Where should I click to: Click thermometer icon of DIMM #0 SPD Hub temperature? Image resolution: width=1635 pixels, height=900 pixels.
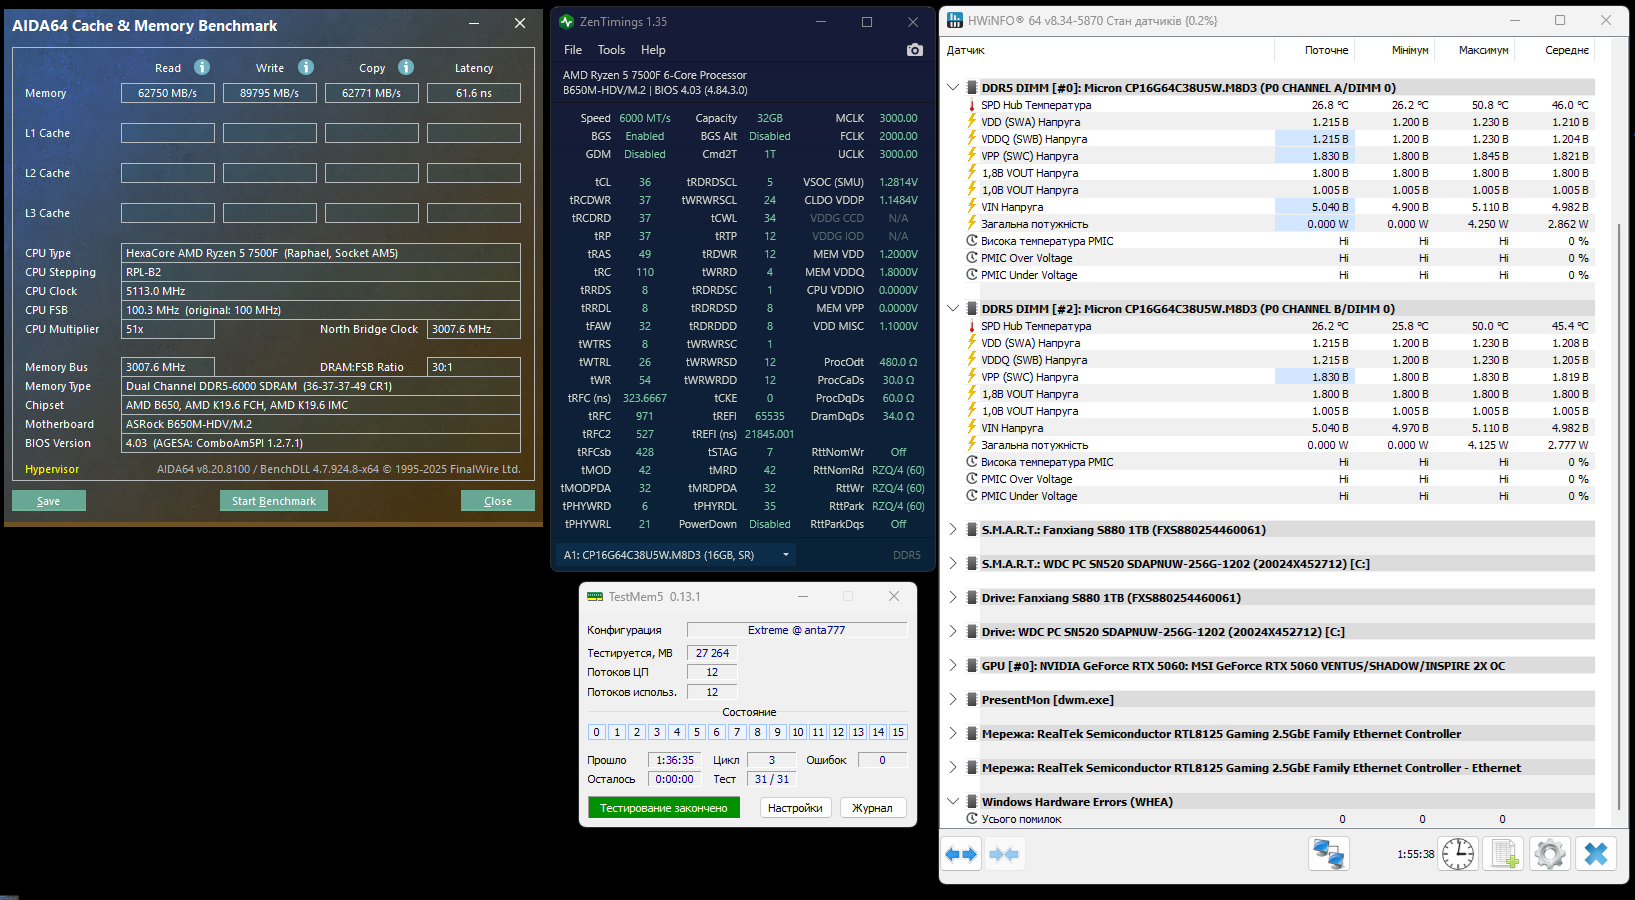point(971,105)
